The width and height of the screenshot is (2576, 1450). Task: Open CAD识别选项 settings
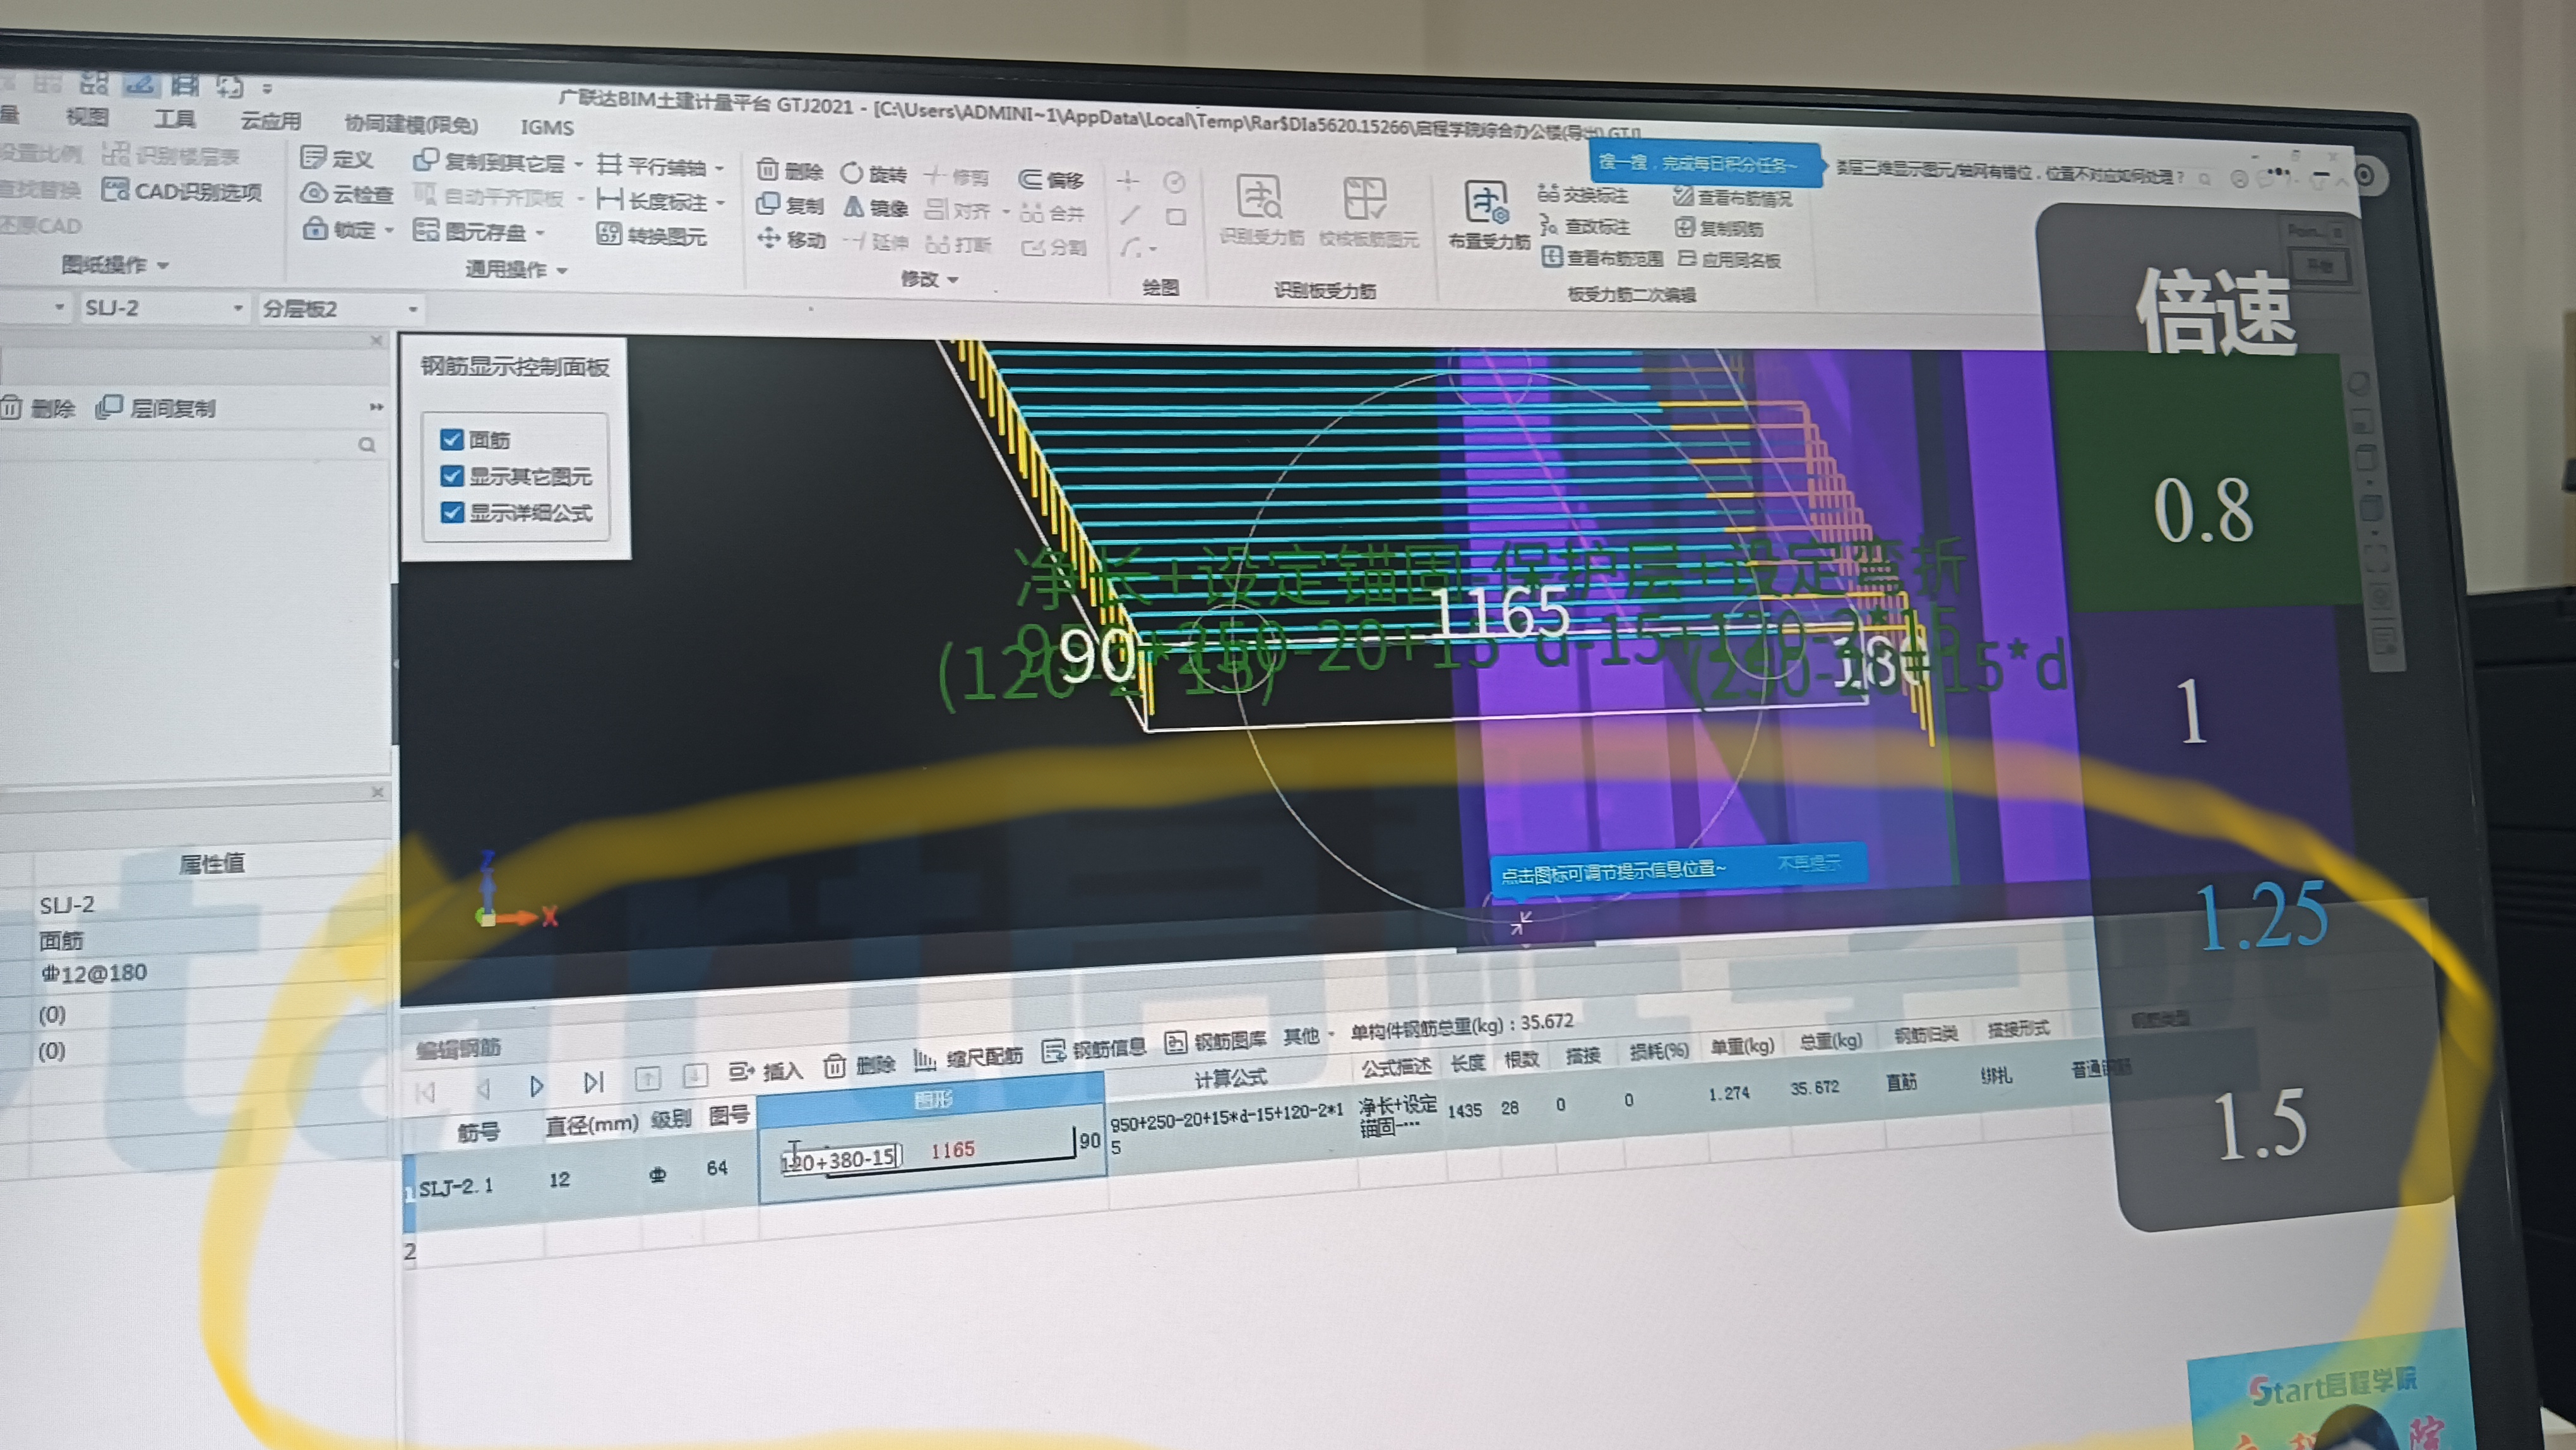183,190
